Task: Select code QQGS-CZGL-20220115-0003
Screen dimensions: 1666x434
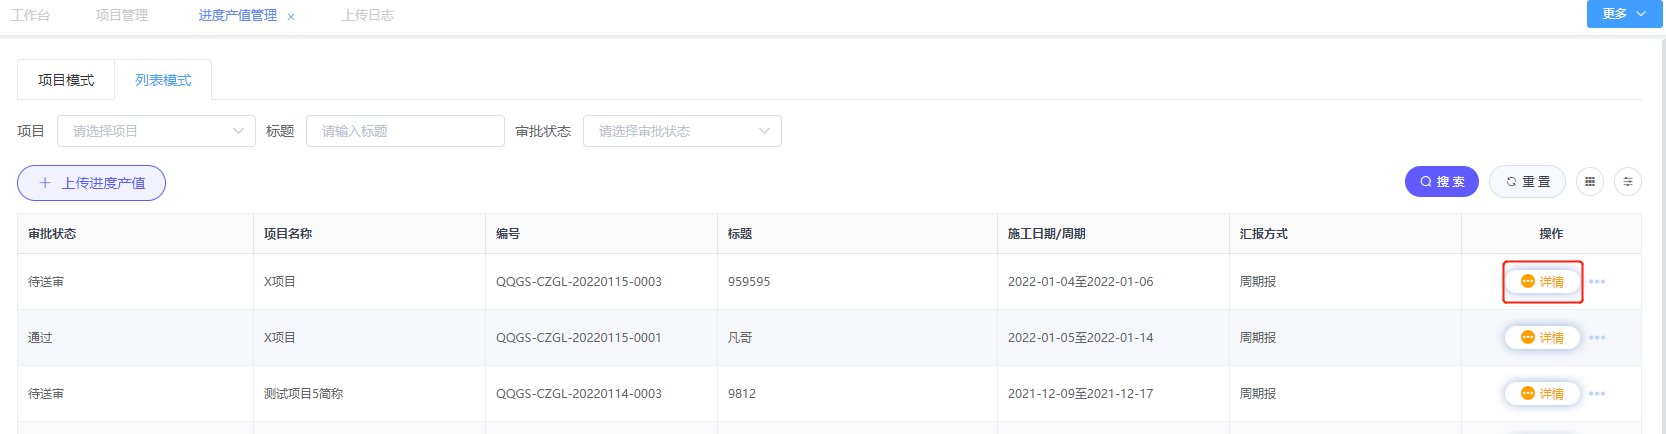Action: (579, 282)
